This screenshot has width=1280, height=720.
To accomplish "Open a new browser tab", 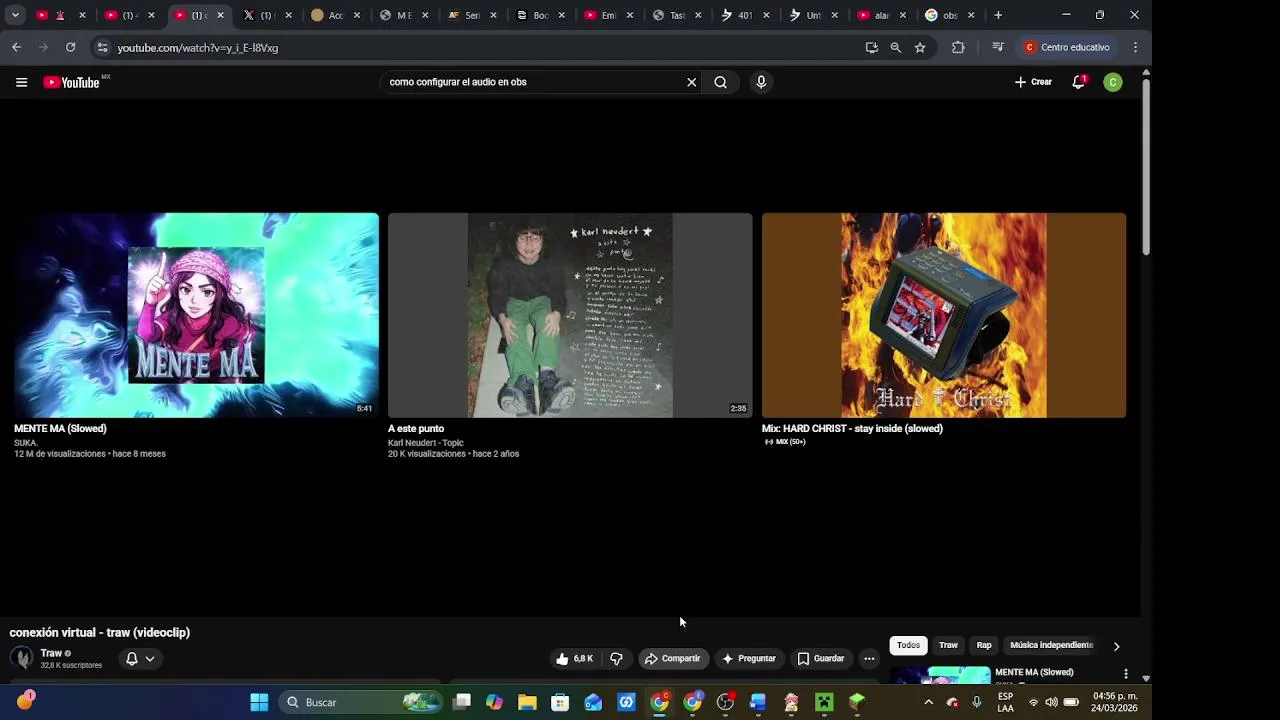I will tap(998, 15).
